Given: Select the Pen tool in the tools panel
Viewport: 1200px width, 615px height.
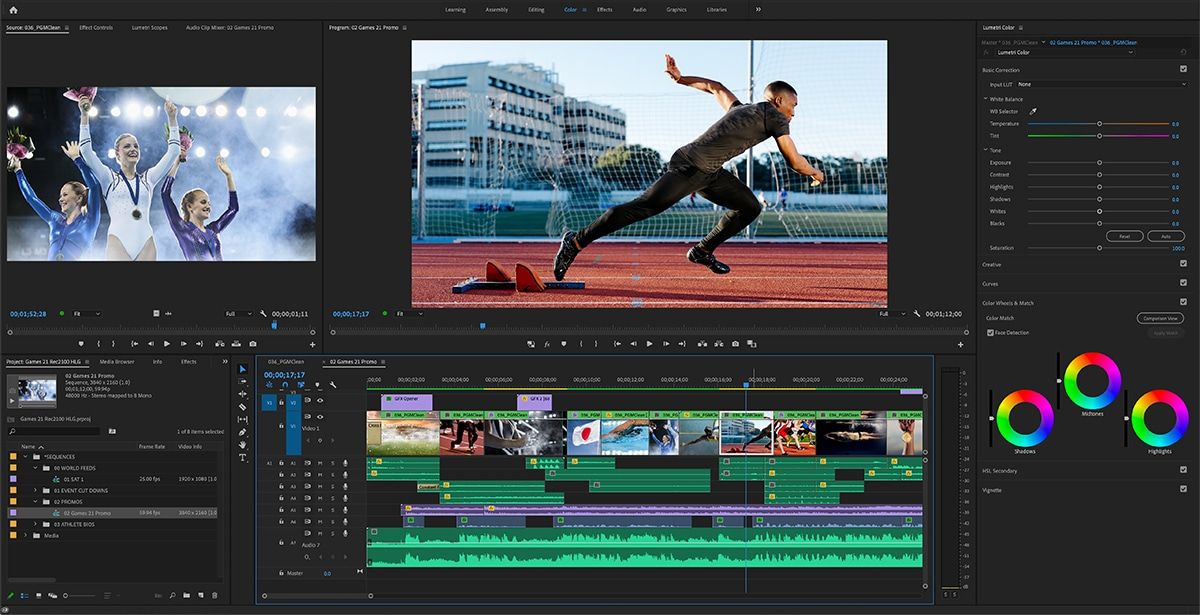Looking at the screenshot, I should click(242, 433).
